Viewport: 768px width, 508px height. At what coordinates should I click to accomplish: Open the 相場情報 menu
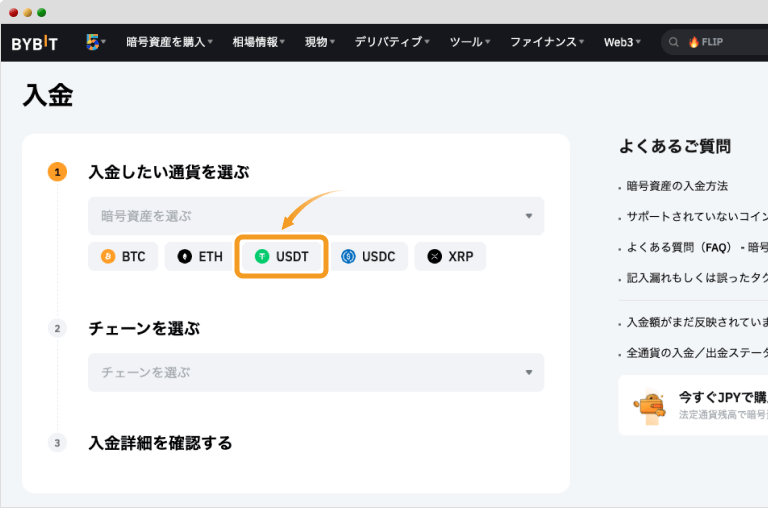tap(258, 42)
